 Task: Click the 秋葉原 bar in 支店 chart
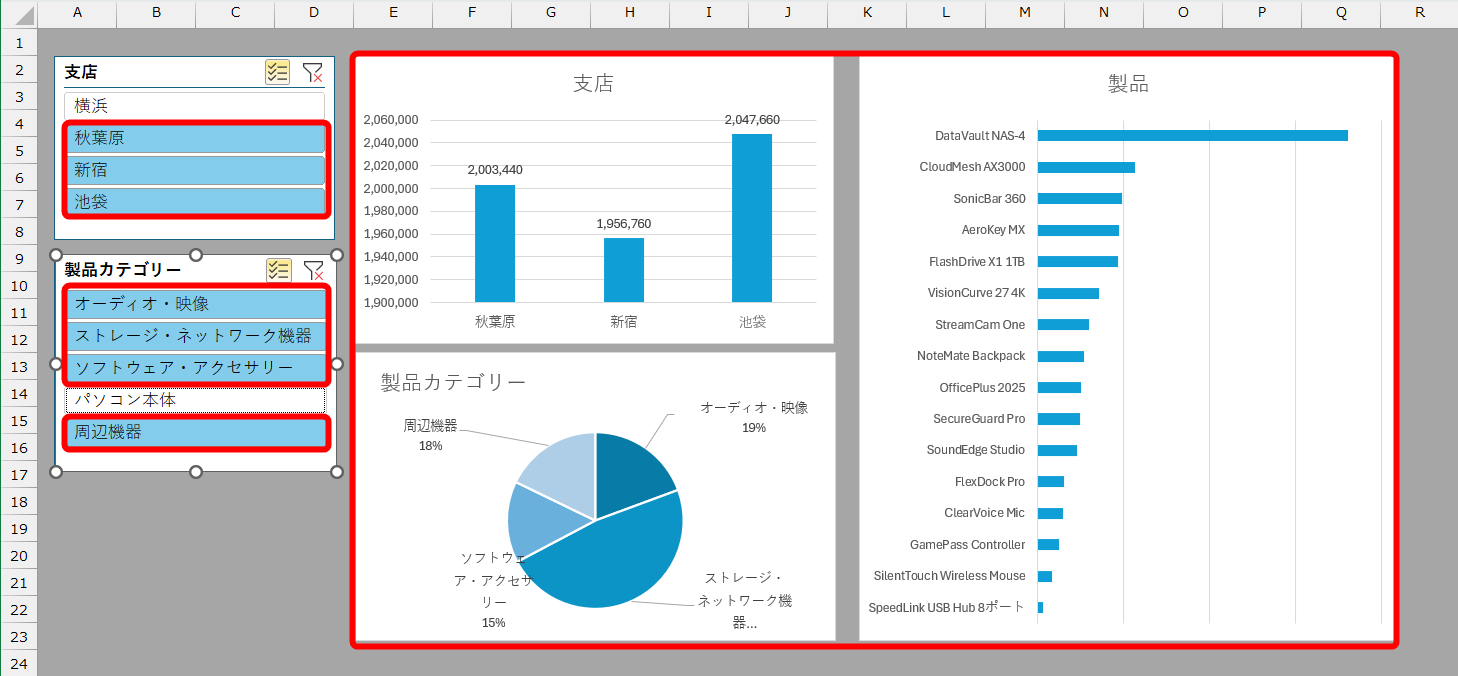[x=495, y=243]
